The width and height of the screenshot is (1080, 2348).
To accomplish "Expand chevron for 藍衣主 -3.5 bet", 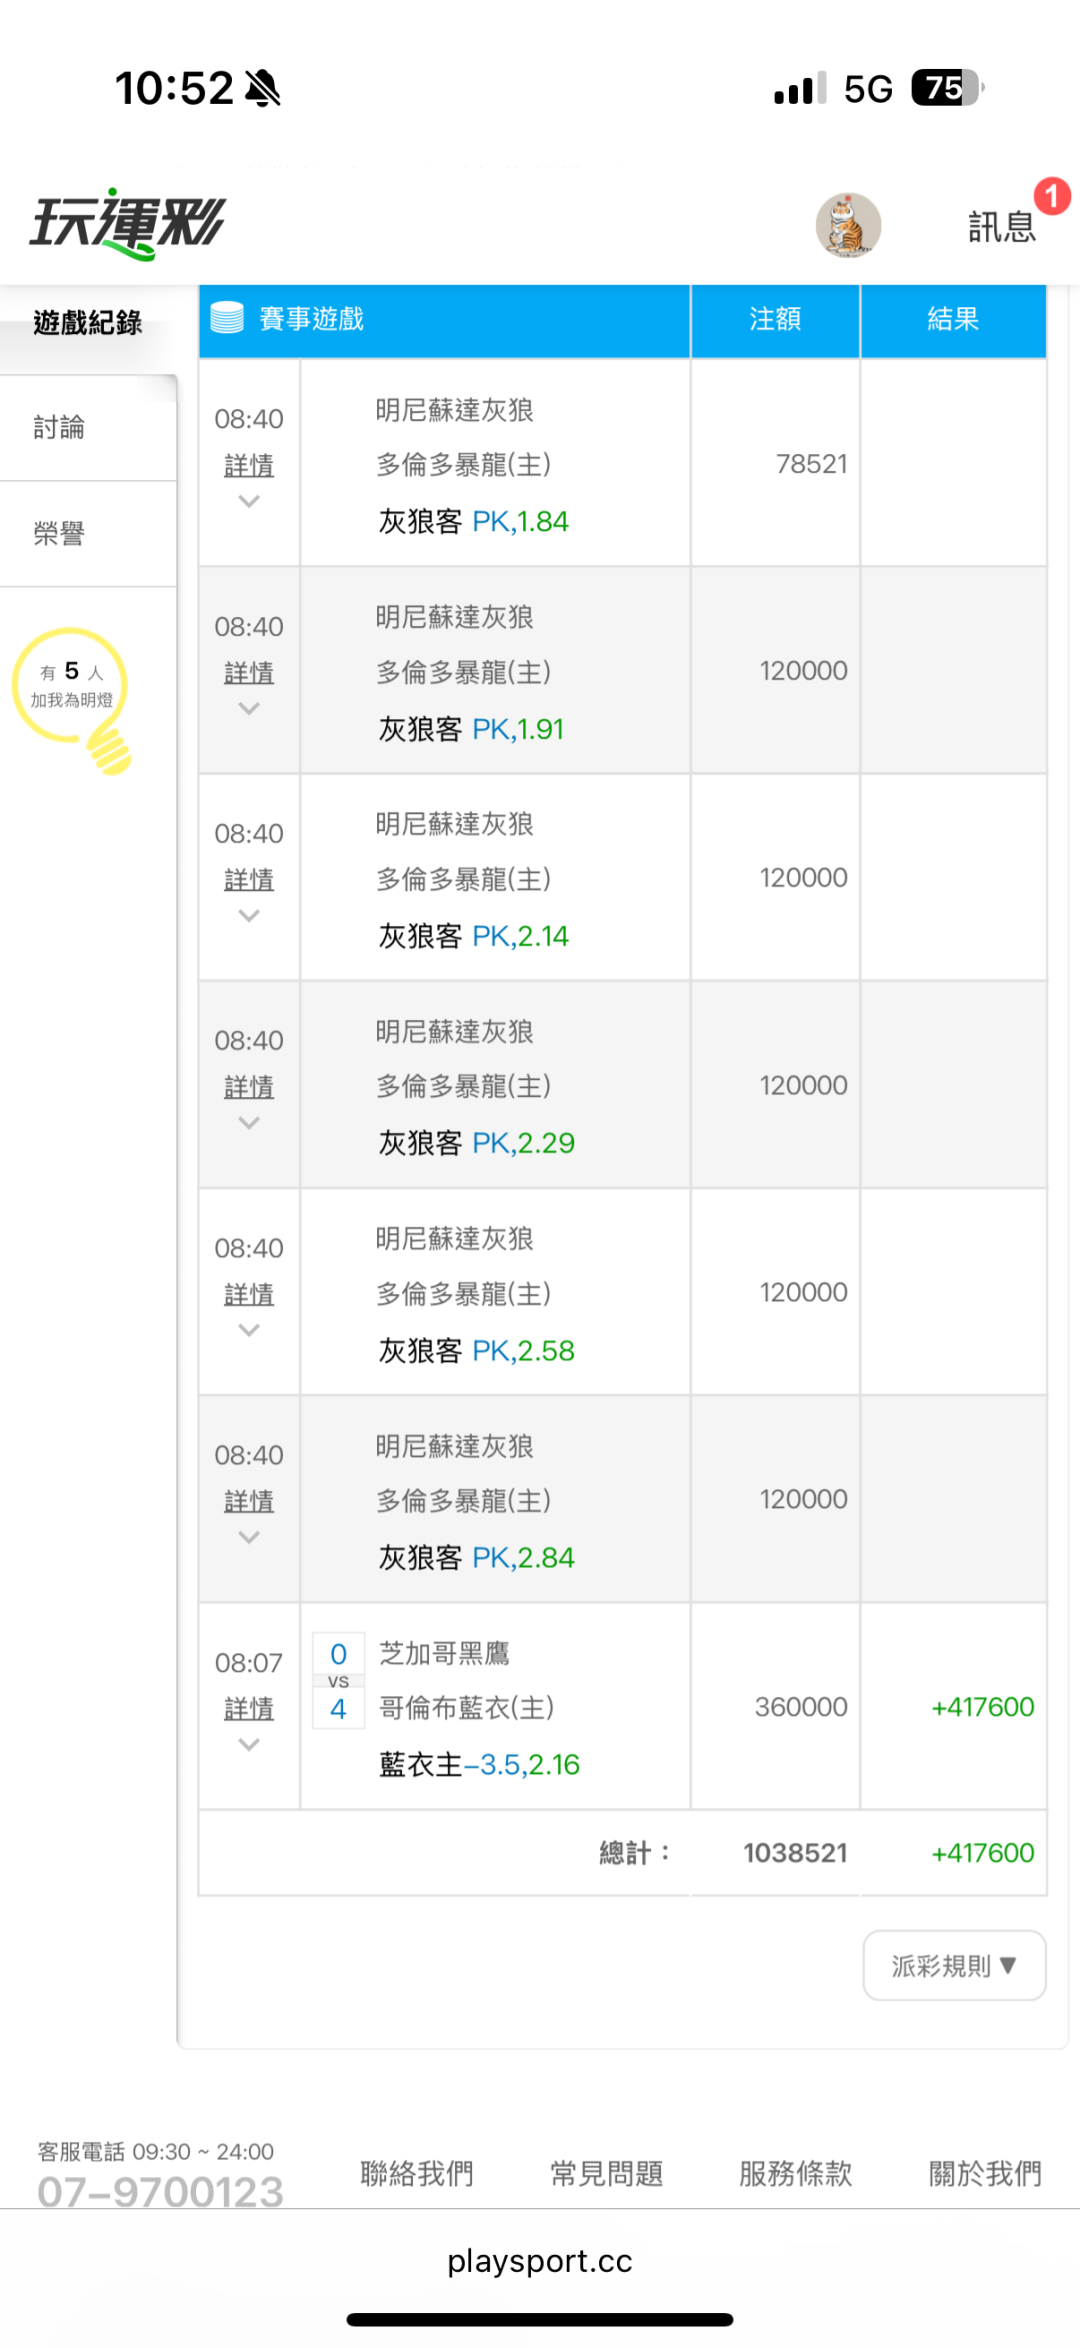I will [249, 1744].
